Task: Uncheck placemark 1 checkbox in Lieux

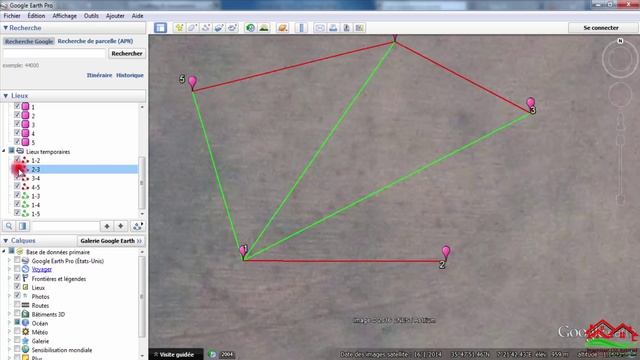Action: coord(17,106)
